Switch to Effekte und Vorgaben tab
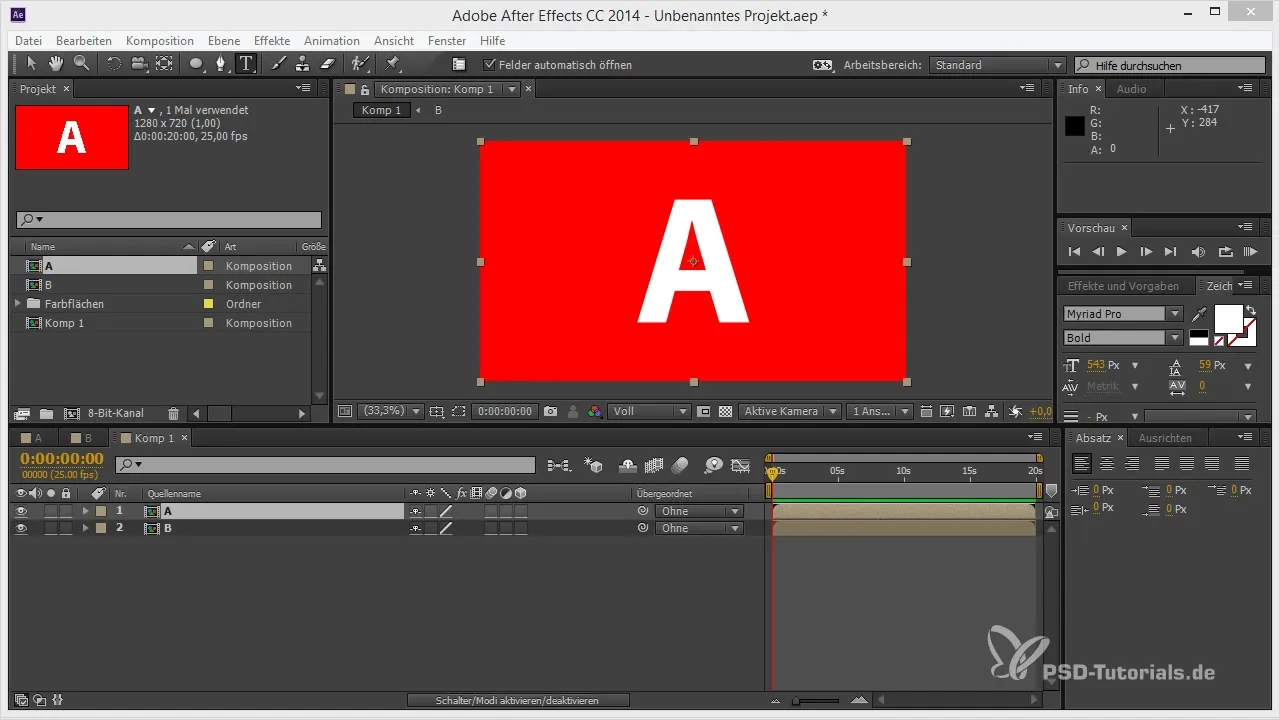The width and height of the screenshot is (1280, 720). (x=1123, y=286)
